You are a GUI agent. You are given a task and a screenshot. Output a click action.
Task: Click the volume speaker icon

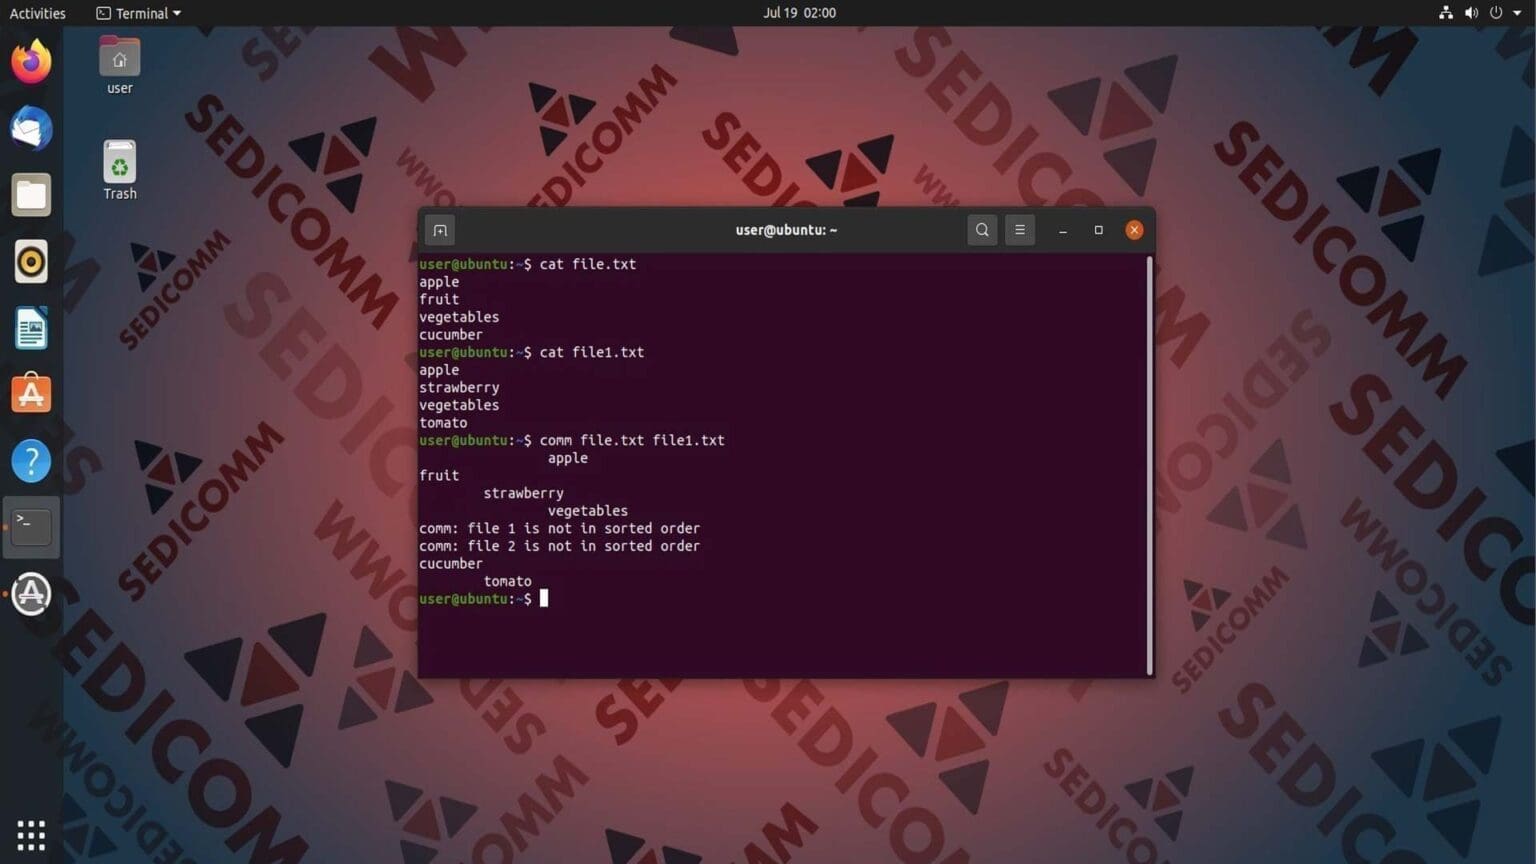1471,13
